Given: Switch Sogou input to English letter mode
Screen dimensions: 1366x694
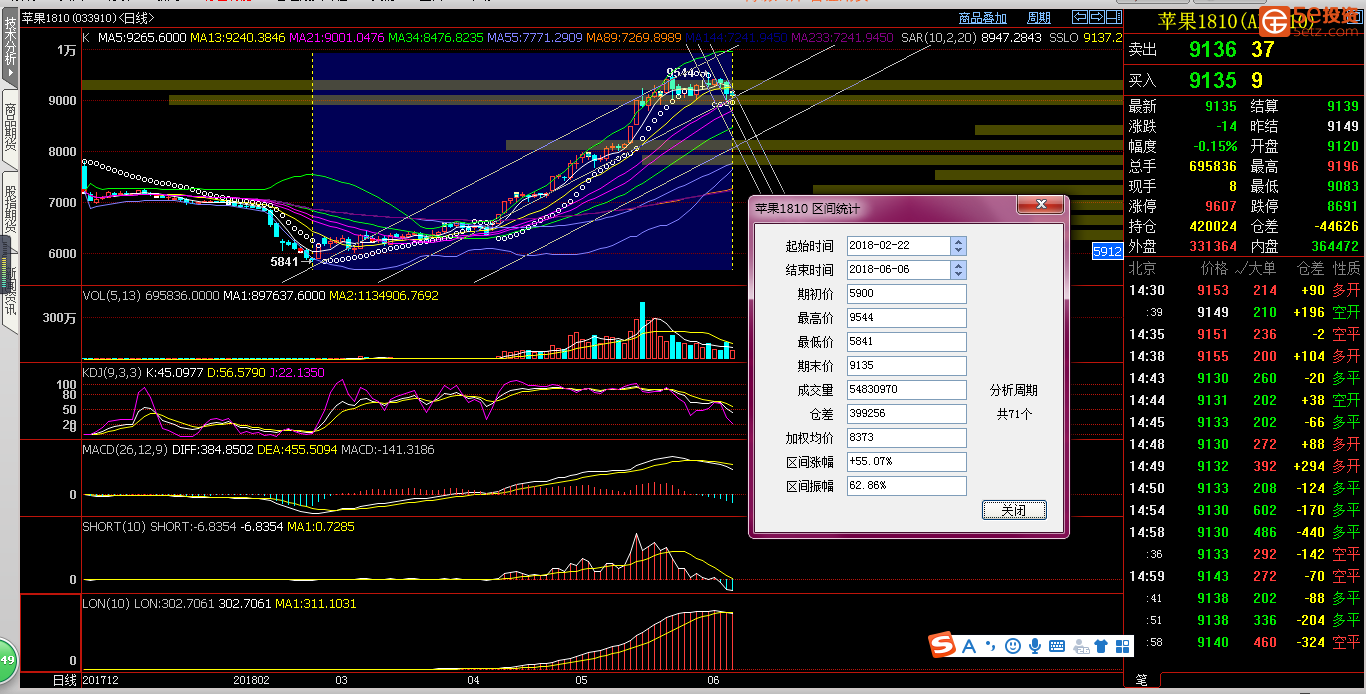Looking at the screenshot, I should coord(968,647).
